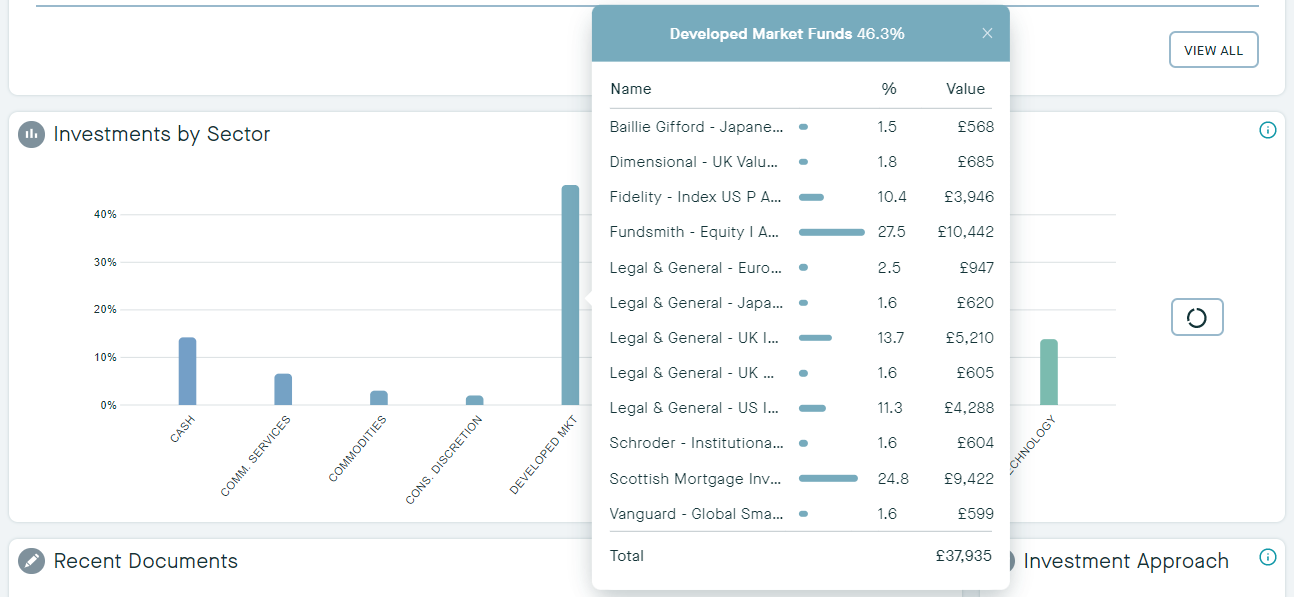Click the info icon next to Investment Approach
The height and width of the screenshot is (597, 1294).
pyautogui.click(x=1268, y=558)
